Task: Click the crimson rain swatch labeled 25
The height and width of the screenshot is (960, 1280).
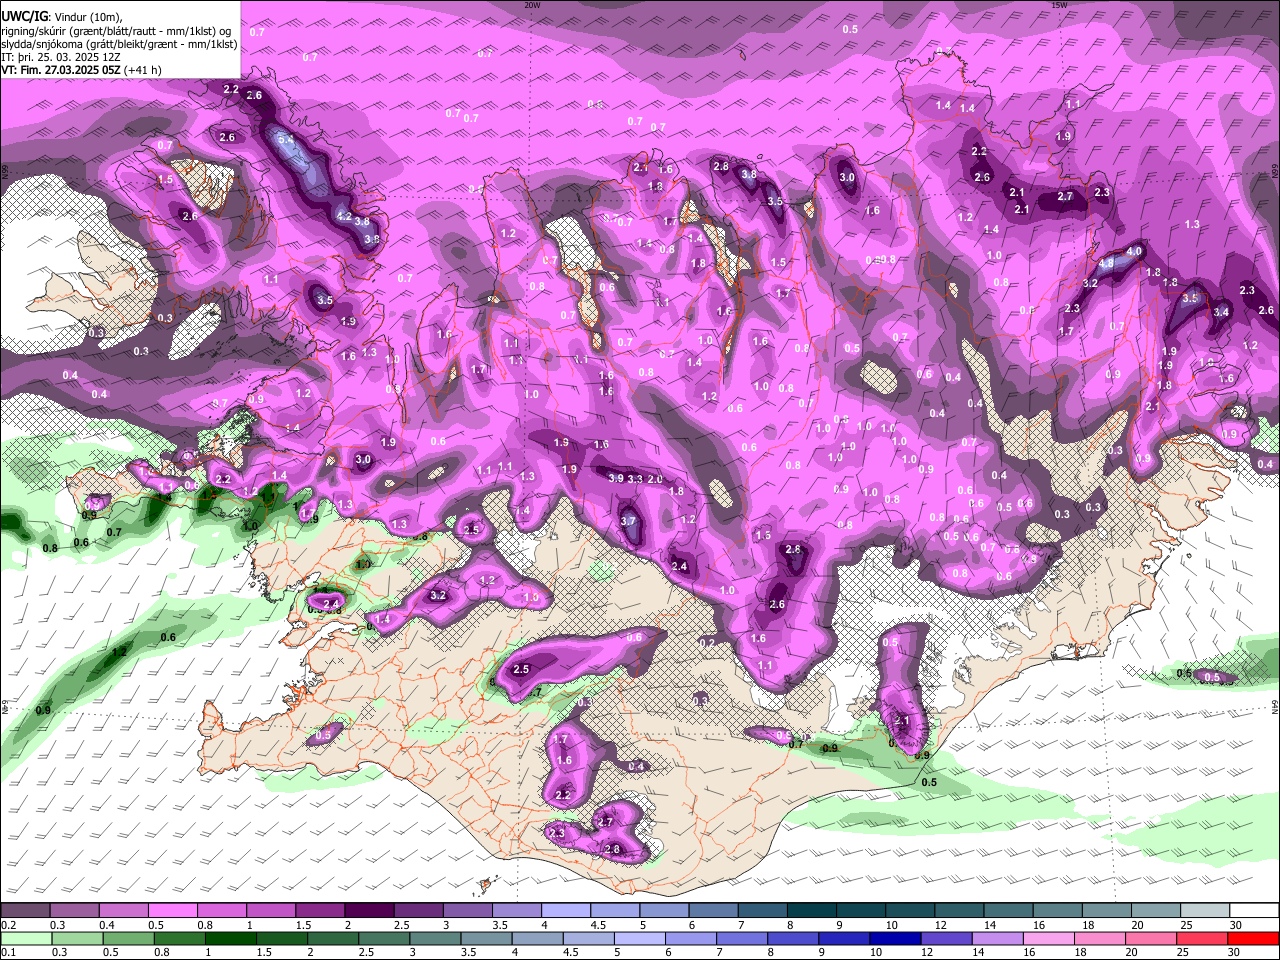Action: (x=1203, y=938)
